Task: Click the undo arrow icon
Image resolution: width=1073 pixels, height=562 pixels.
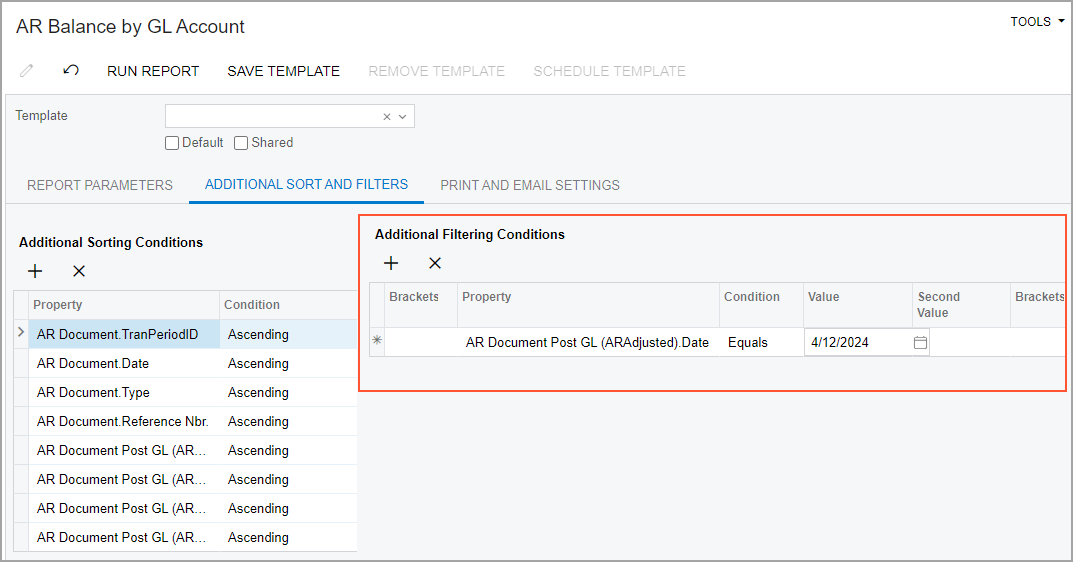Action: [x=71, y=71]
